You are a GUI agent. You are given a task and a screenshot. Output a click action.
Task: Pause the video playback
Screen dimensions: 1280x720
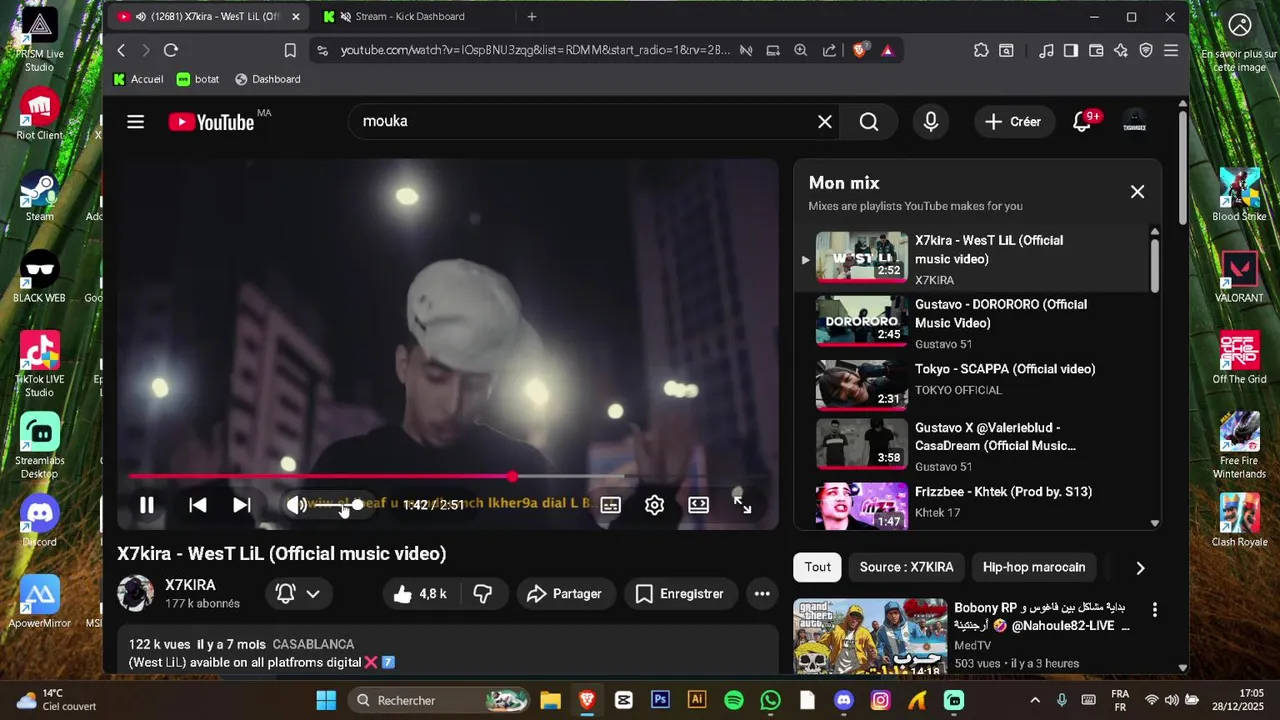(x=146, y=505)
